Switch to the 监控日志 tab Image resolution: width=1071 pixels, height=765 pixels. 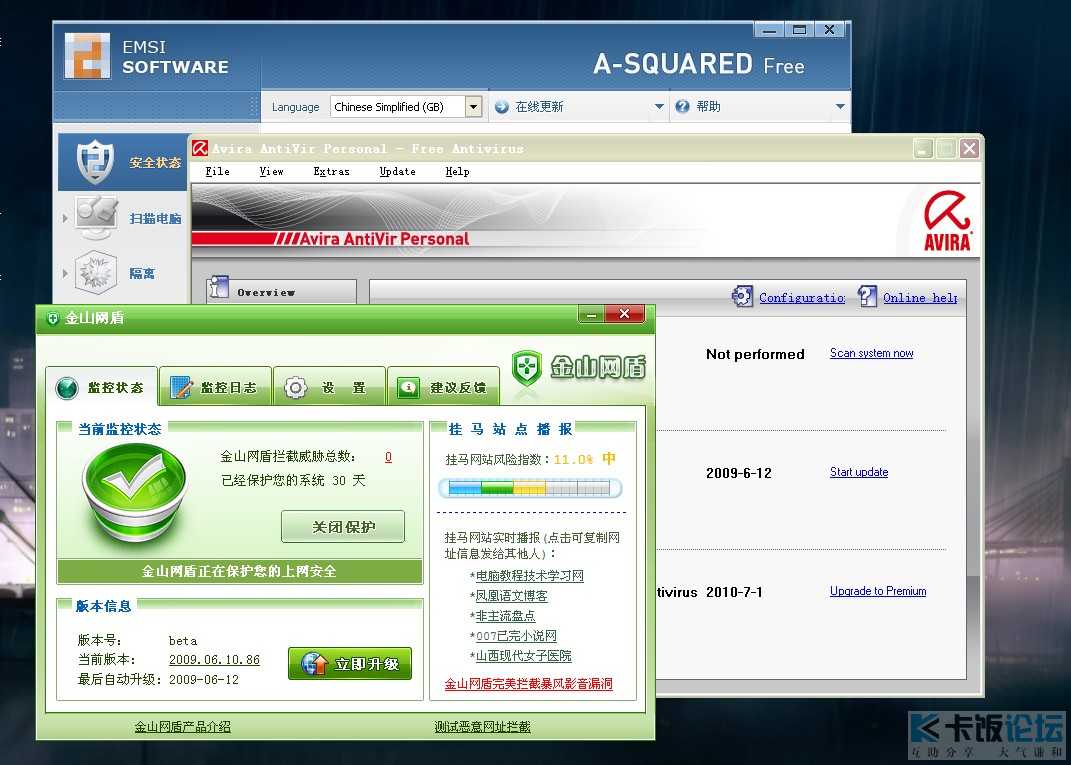[215, 387]
